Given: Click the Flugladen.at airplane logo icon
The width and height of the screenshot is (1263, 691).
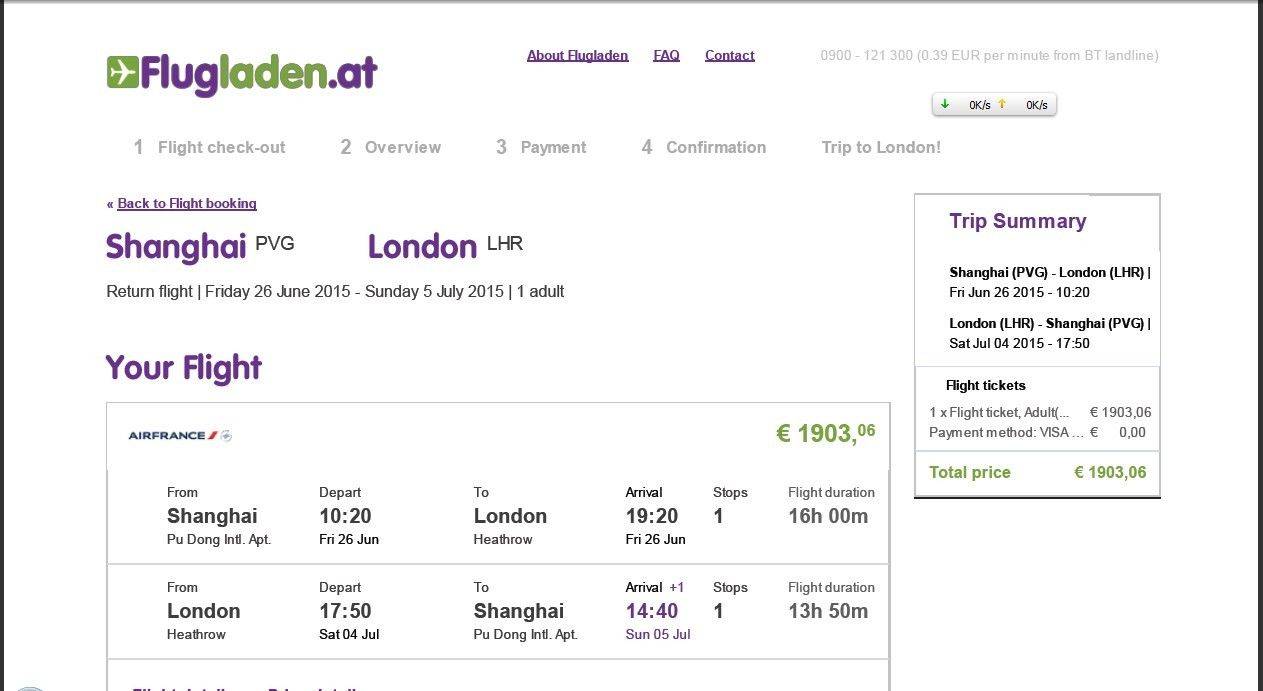Looking at the screenshot, I should 122,72.
